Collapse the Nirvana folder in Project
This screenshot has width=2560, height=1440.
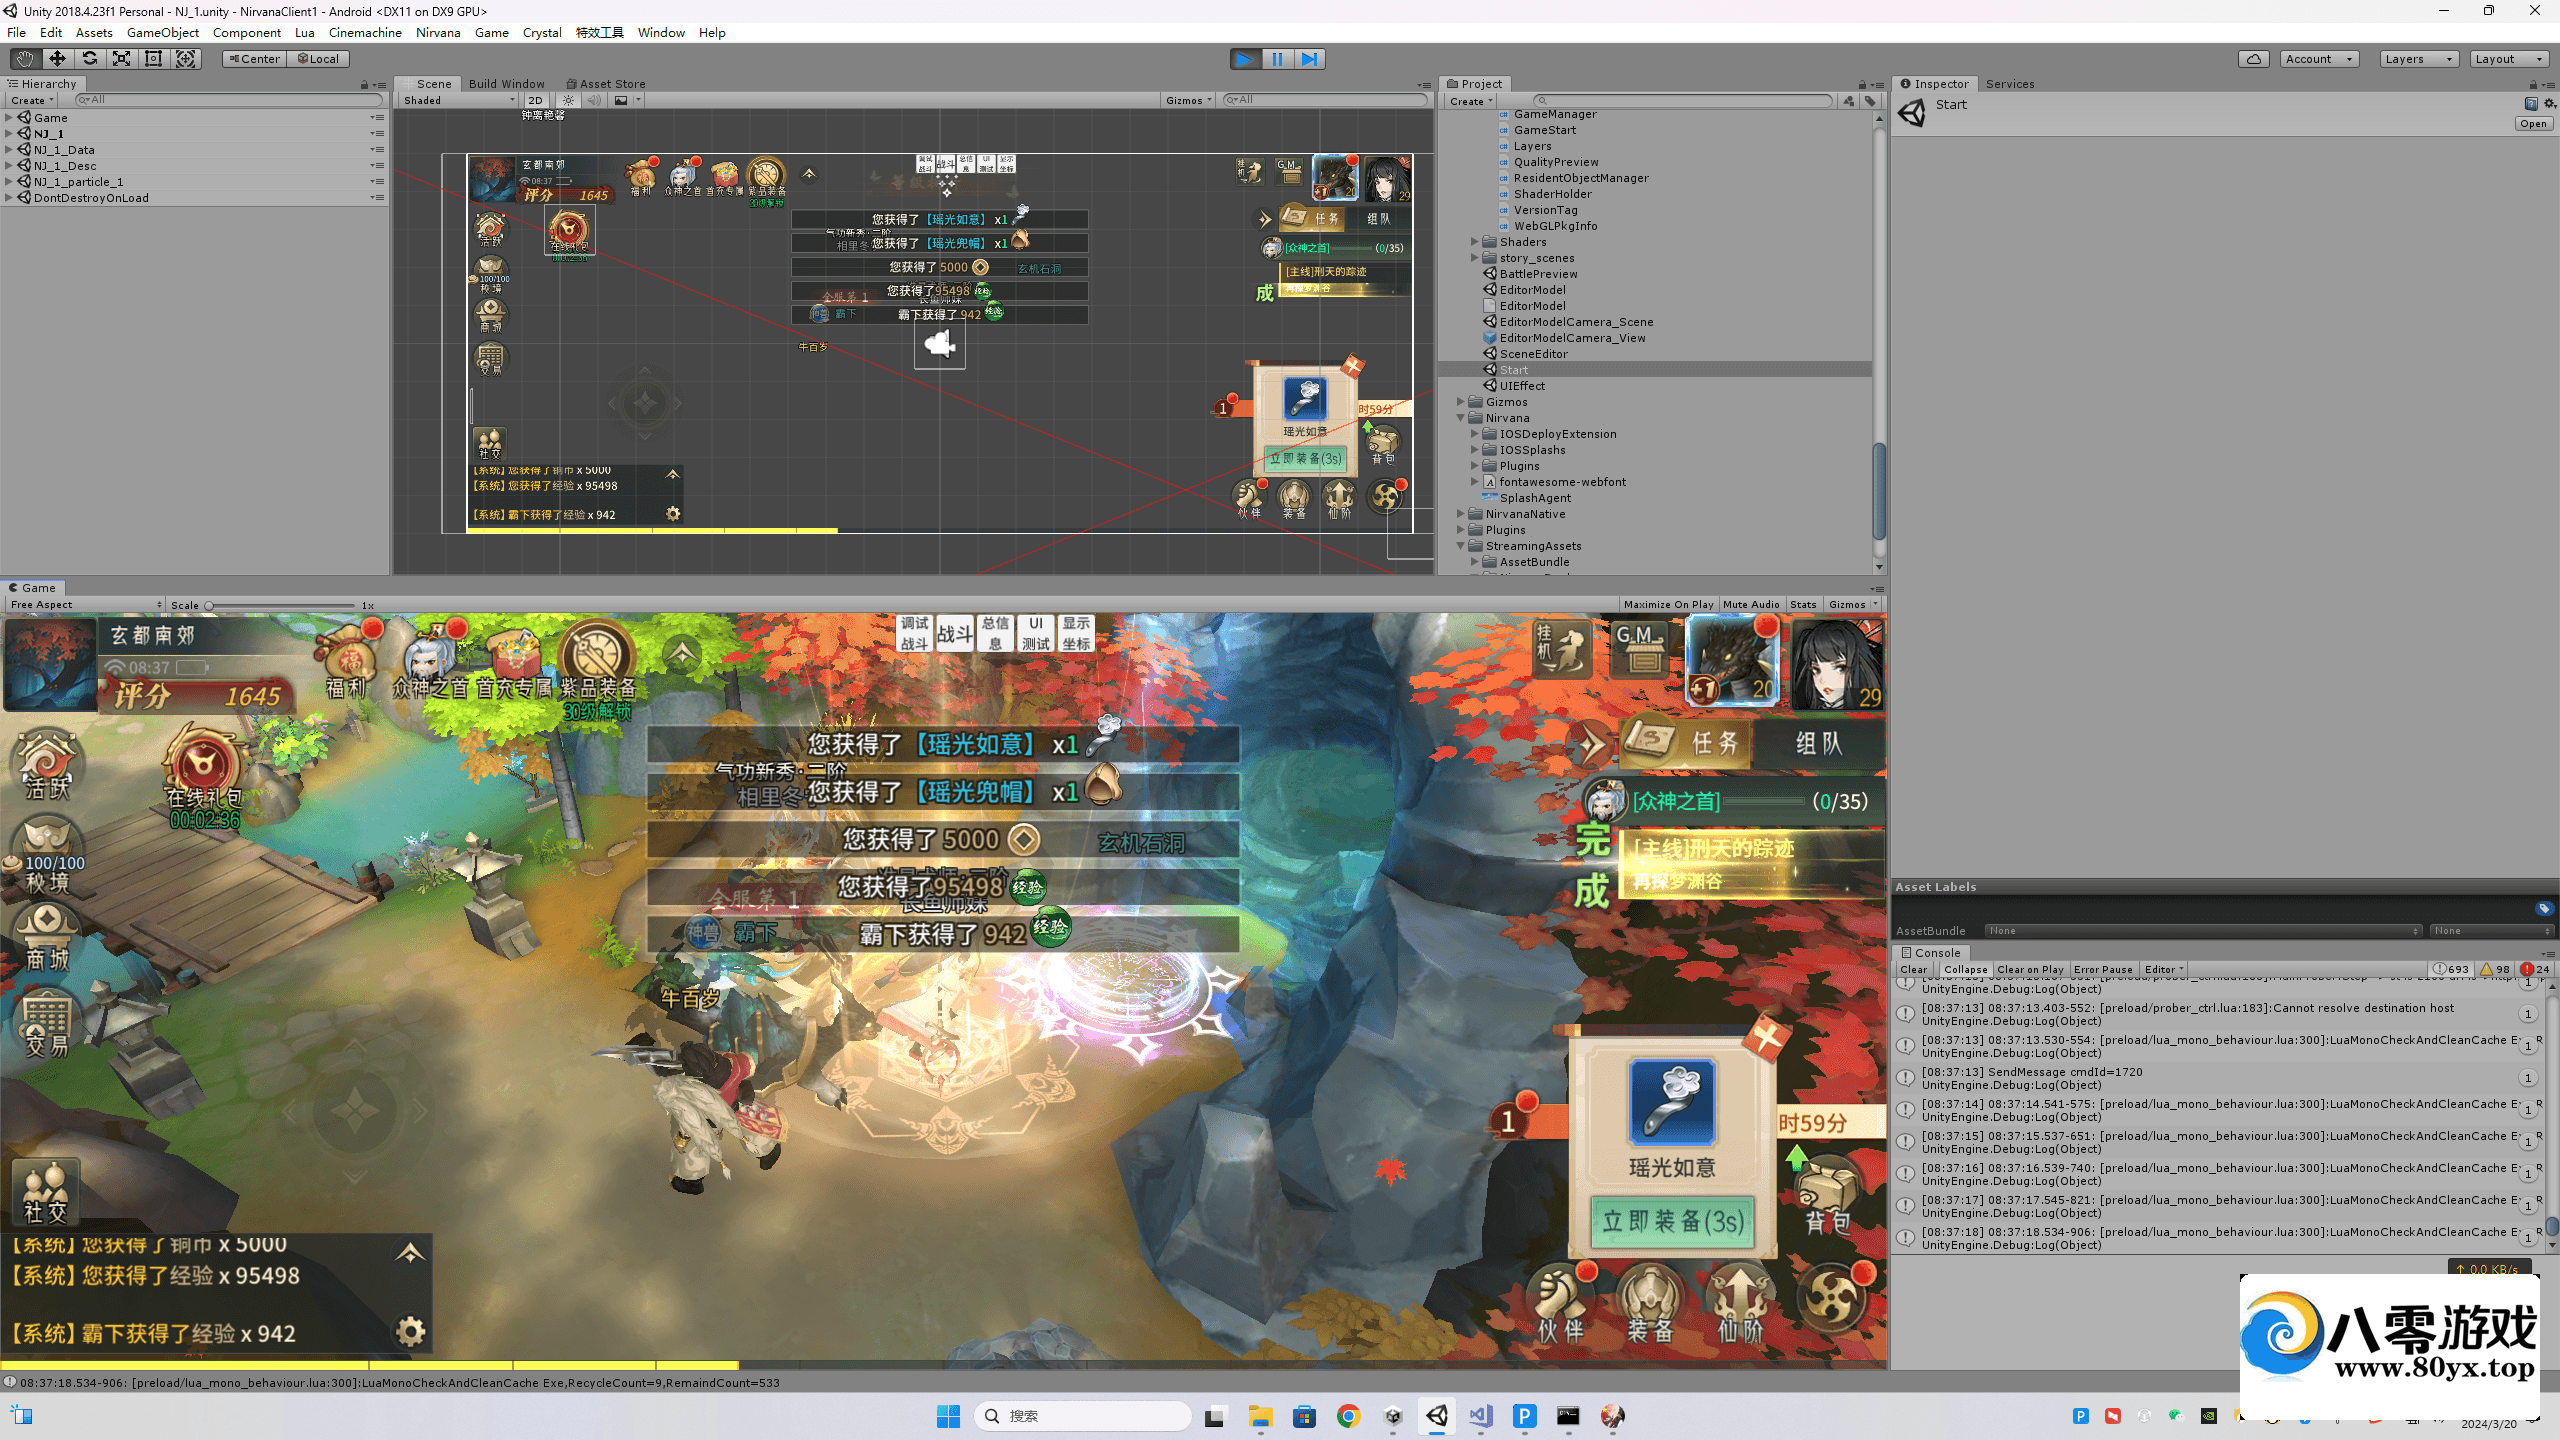tap(1460, 418)
